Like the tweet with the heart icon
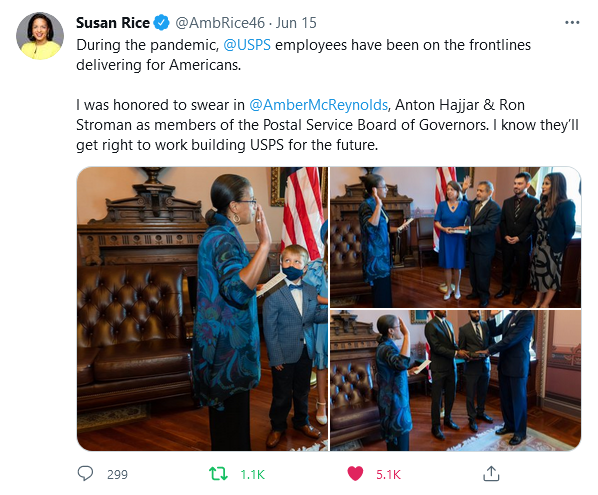 coord(355,474)
